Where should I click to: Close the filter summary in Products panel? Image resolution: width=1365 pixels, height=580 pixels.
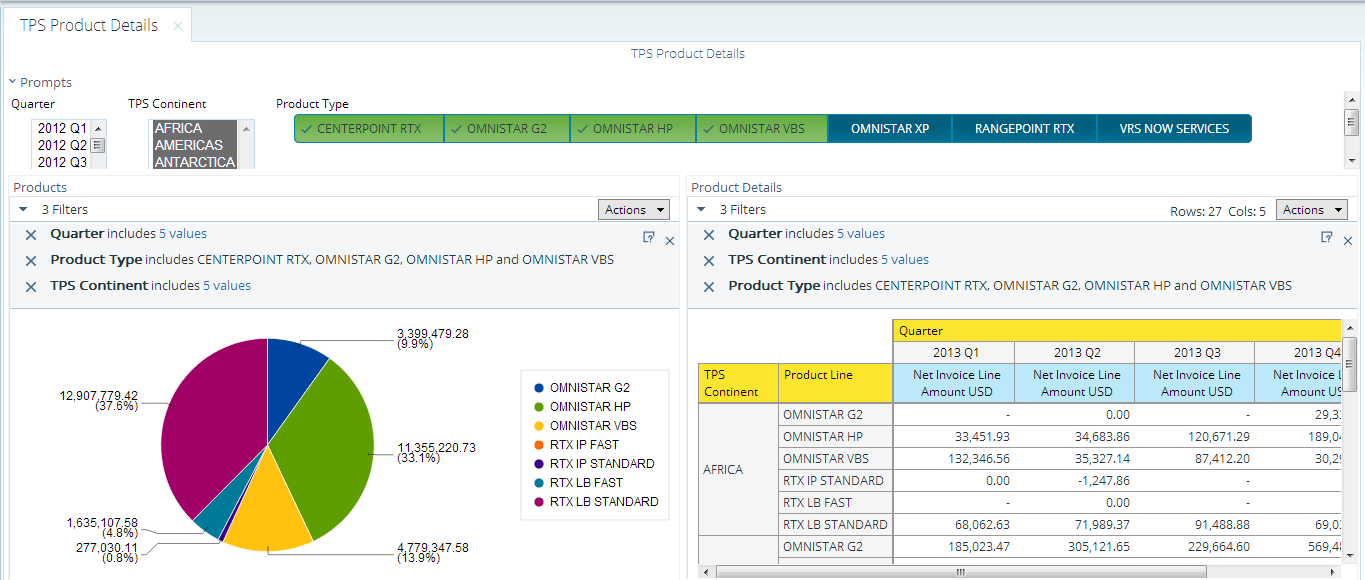click(x=670, y=241)
